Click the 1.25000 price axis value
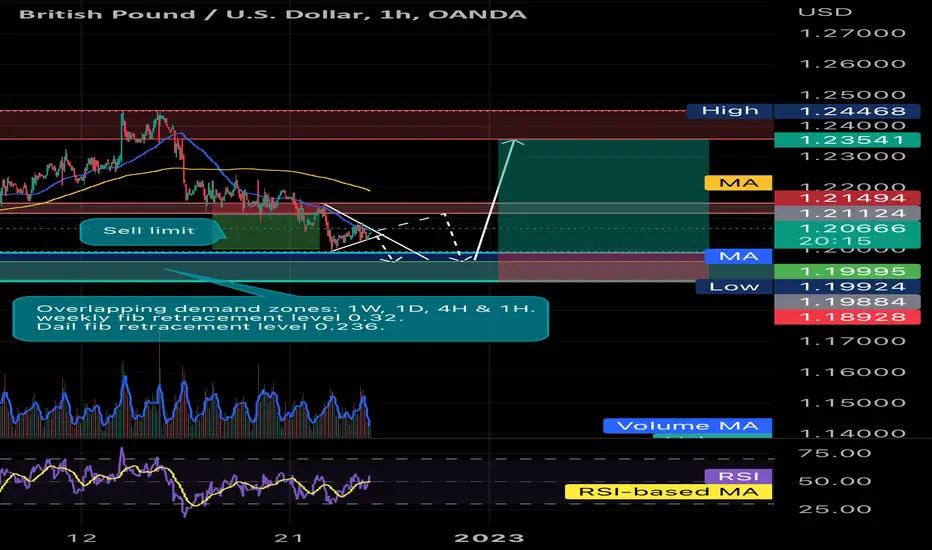The height and width of the screenshot is (550, 932). coord(853,95)
